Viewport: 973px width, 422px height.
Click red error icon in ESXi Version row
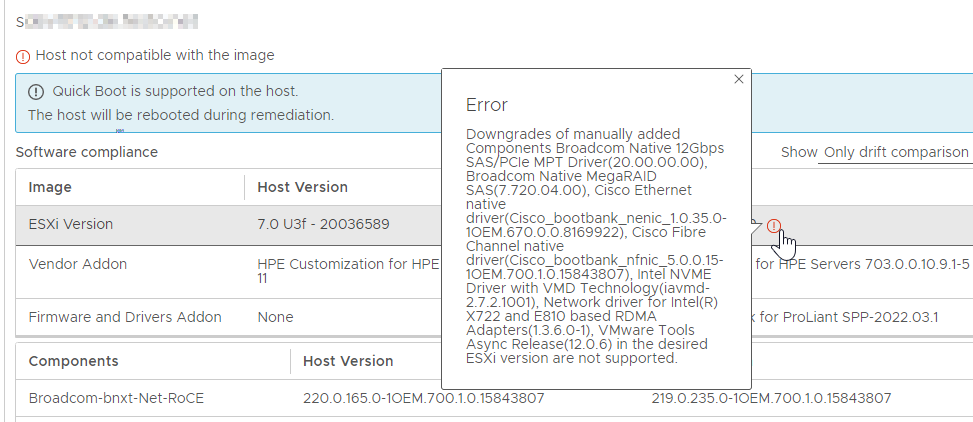tap(773, 226)
